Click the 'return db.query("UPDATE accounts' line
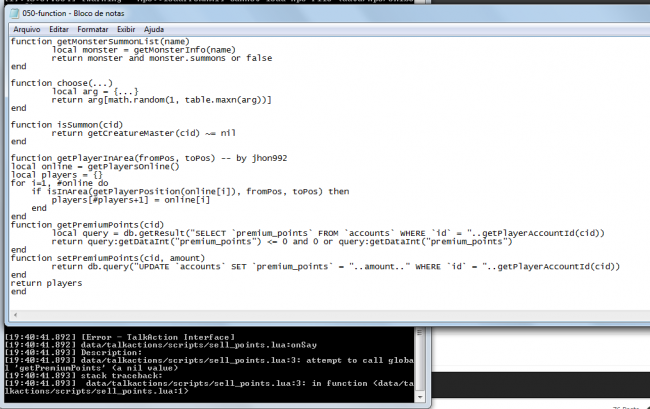This screenshot has height=409, width=650. tap(336, 266)
